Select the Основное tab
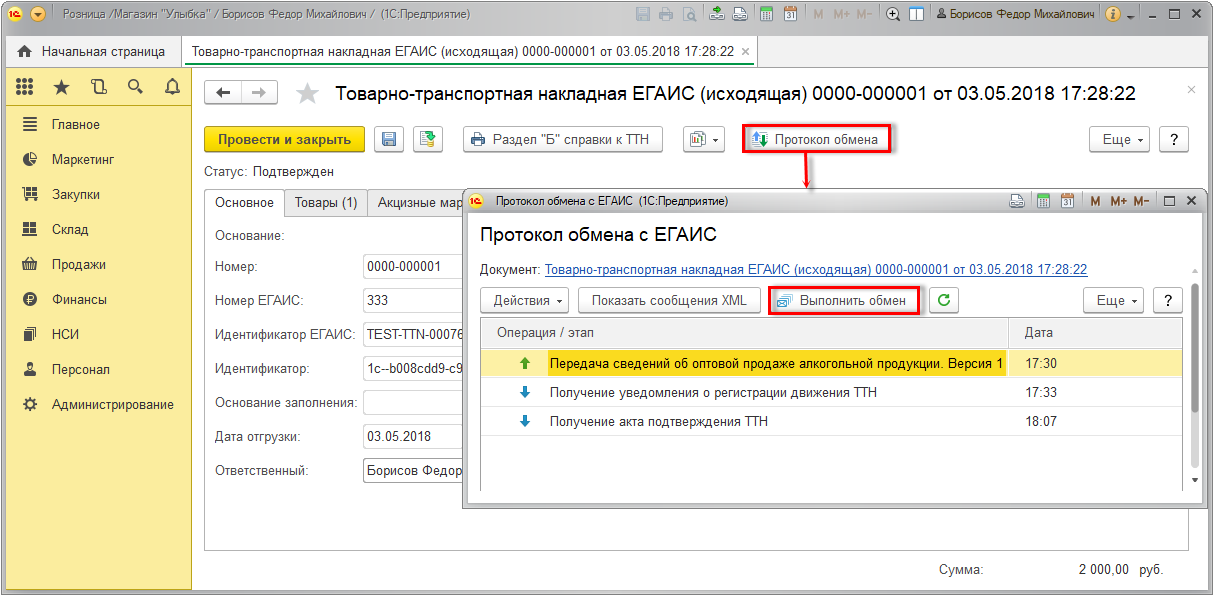 (x=244, y=202)
